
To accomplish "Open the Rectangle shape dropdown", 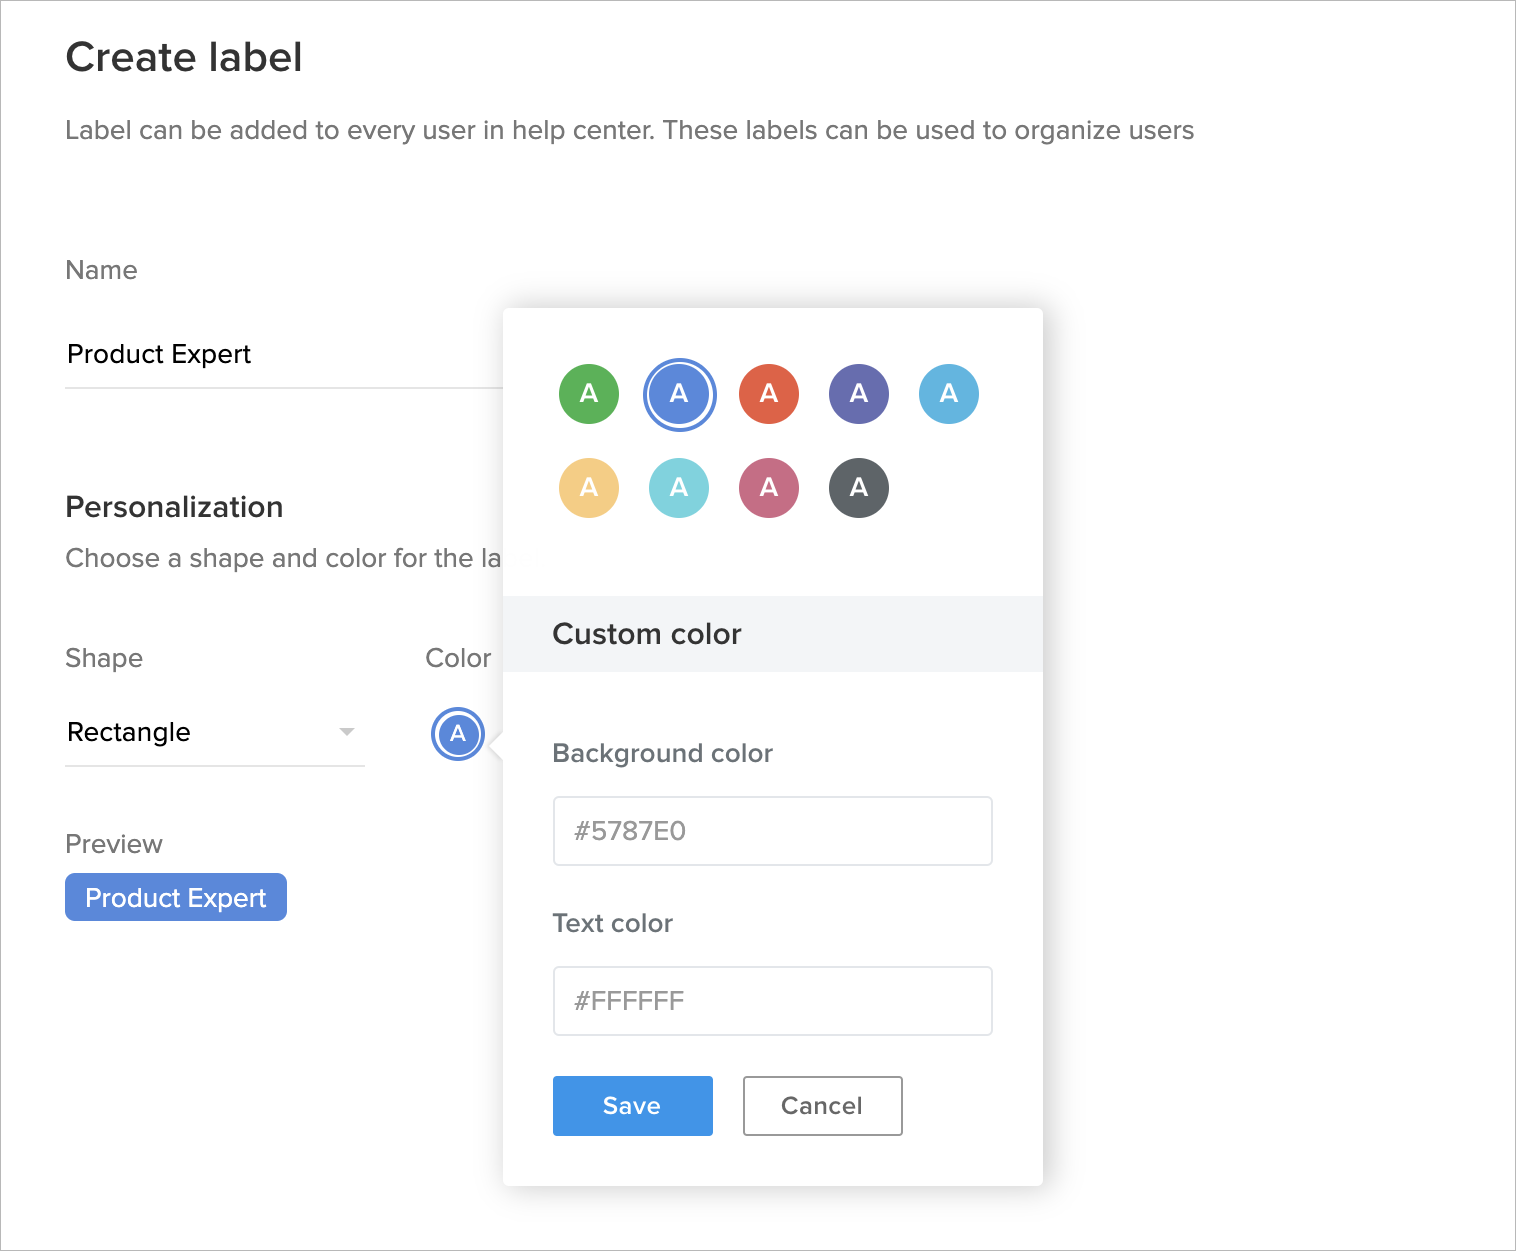I will (200, 732).
